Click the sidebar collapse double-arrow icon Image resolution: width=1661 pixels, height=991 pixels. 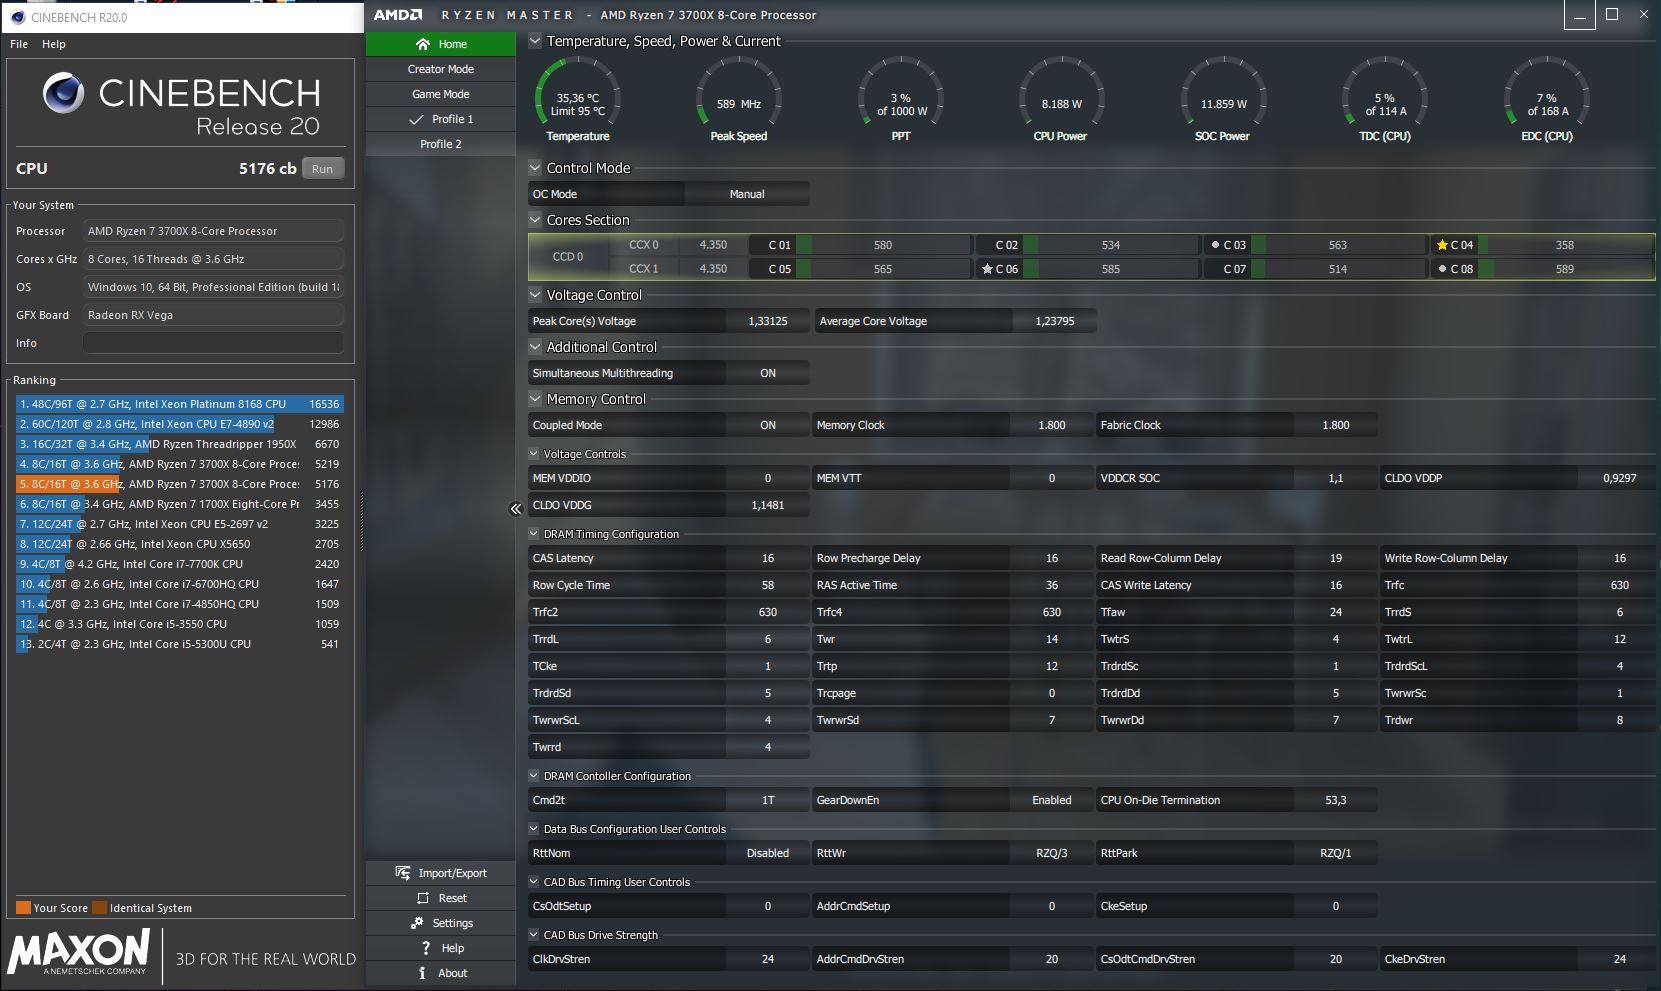pyautogui.click(x=516, y=509)
